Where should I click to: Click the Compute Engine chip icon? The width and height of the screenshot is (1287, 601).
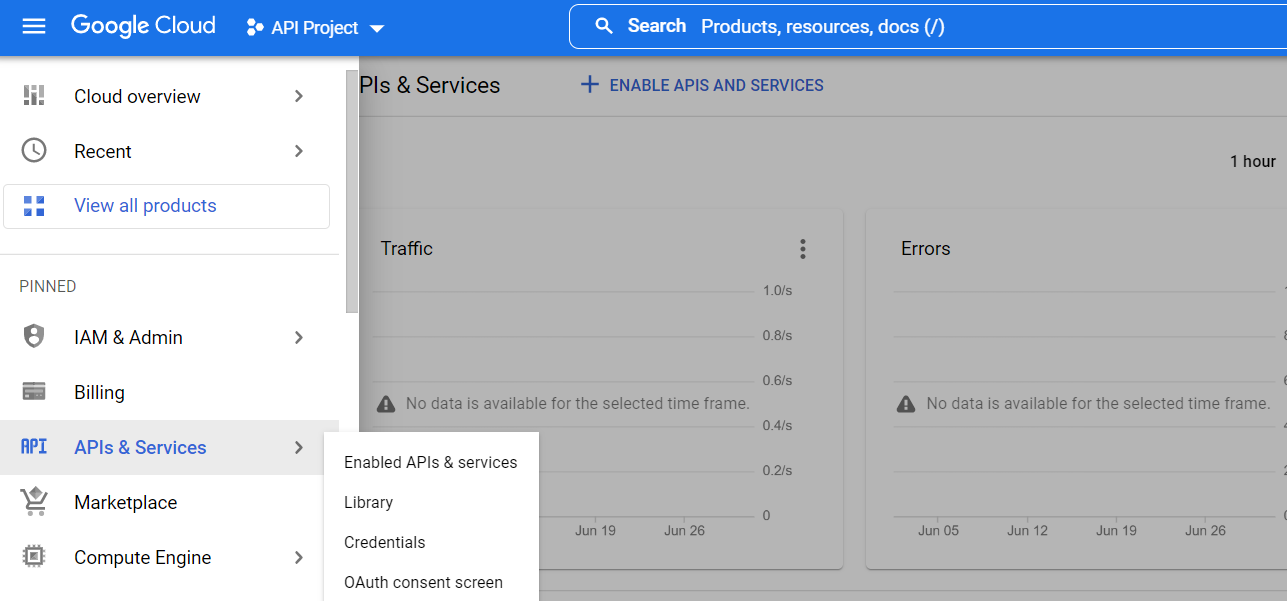click(x=34, y=557)
